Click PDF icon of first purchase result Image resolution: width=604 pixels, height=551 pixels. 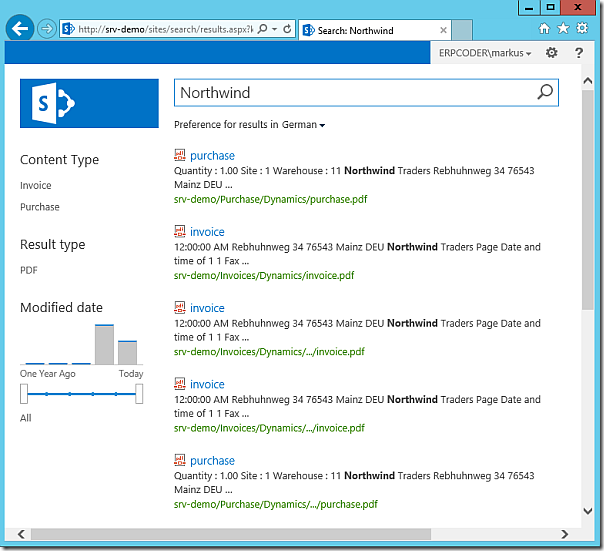pyautogui.click(x=180, y=155)
